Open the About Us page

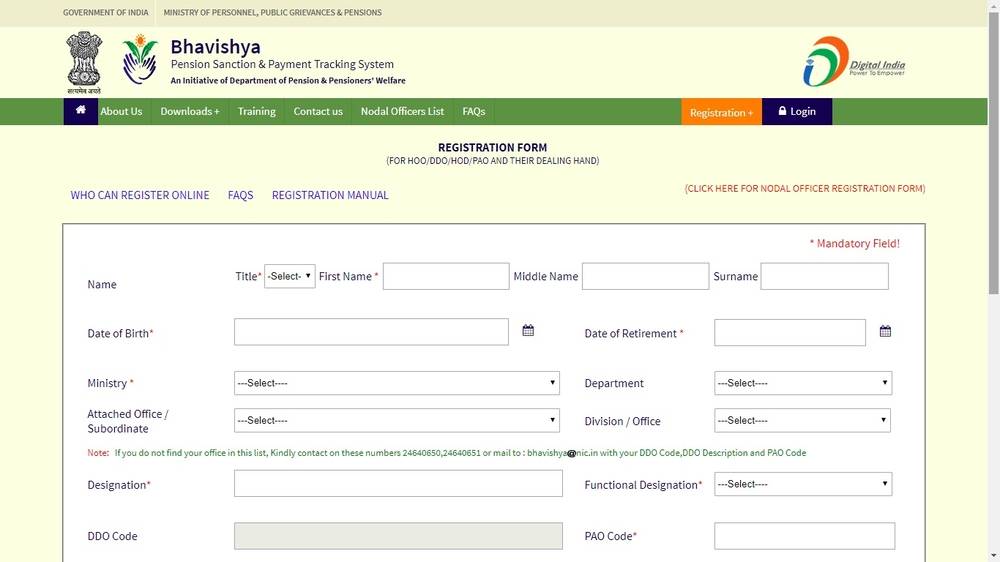pos(121,111)
